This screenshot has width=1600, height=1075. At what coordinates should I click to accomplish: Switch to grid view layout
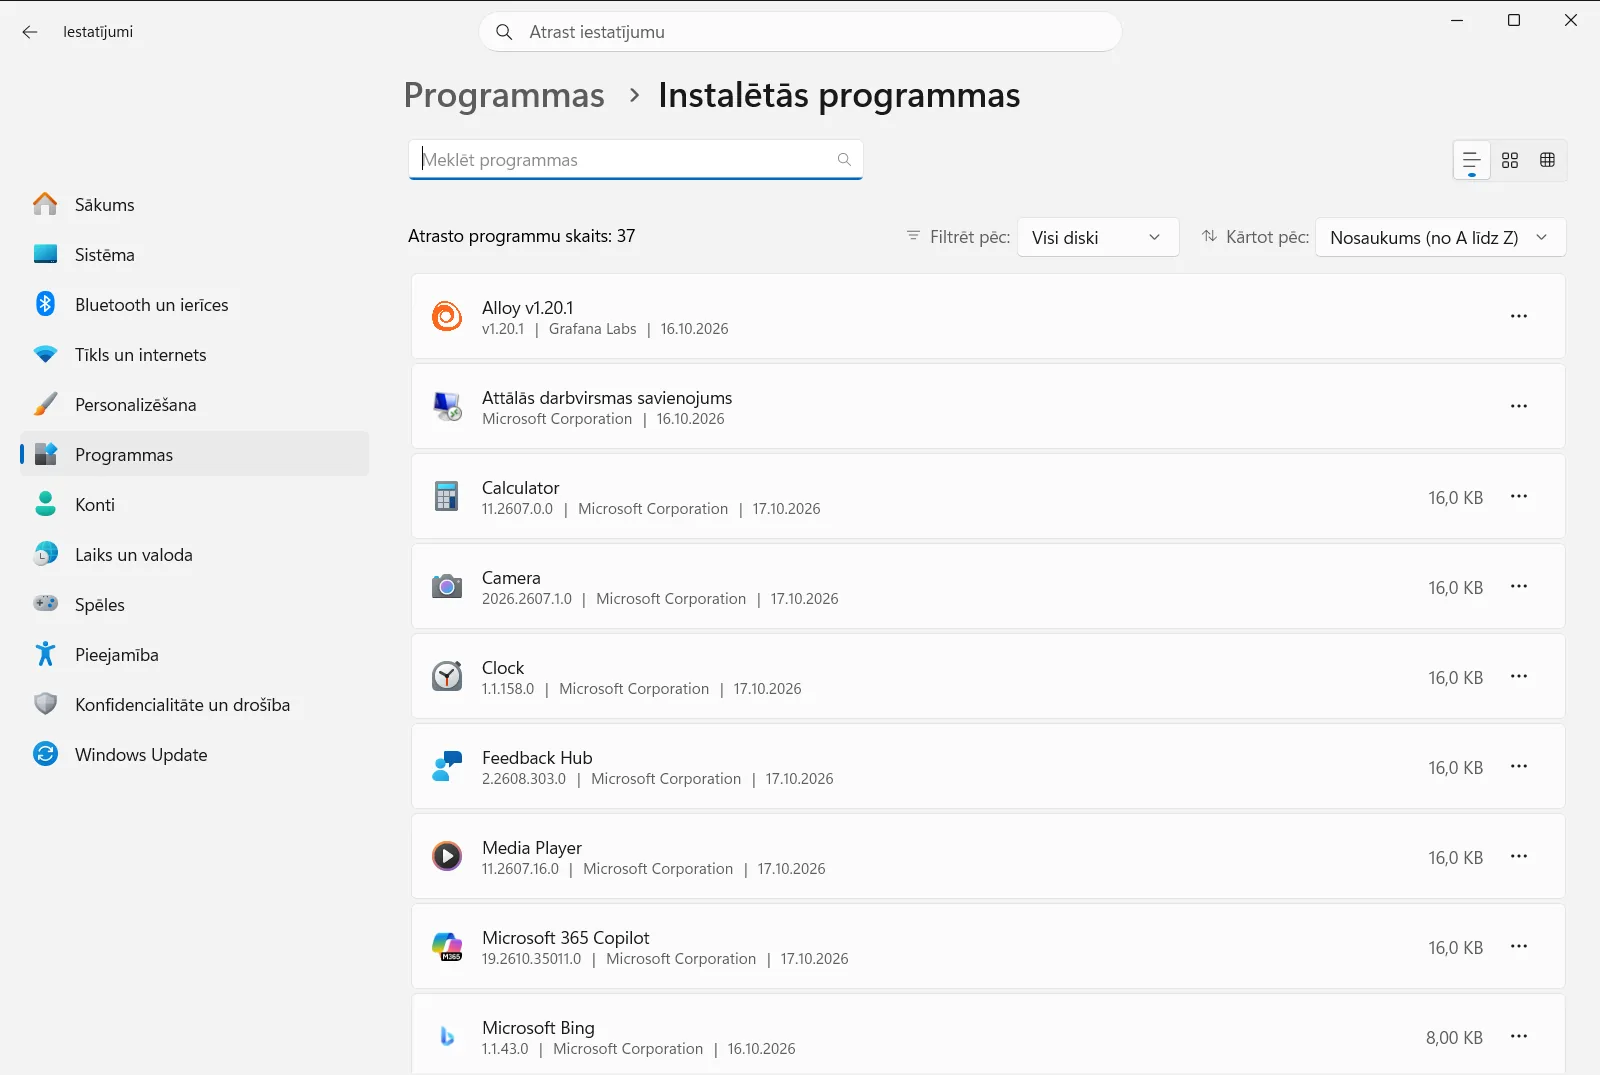click(x=1510, y=160)
